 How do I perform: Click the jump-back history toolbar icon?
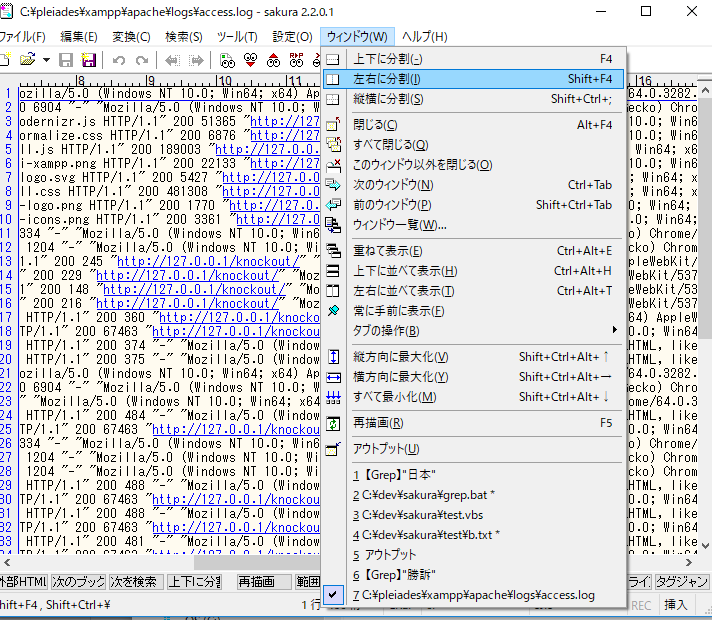(173, 60)
